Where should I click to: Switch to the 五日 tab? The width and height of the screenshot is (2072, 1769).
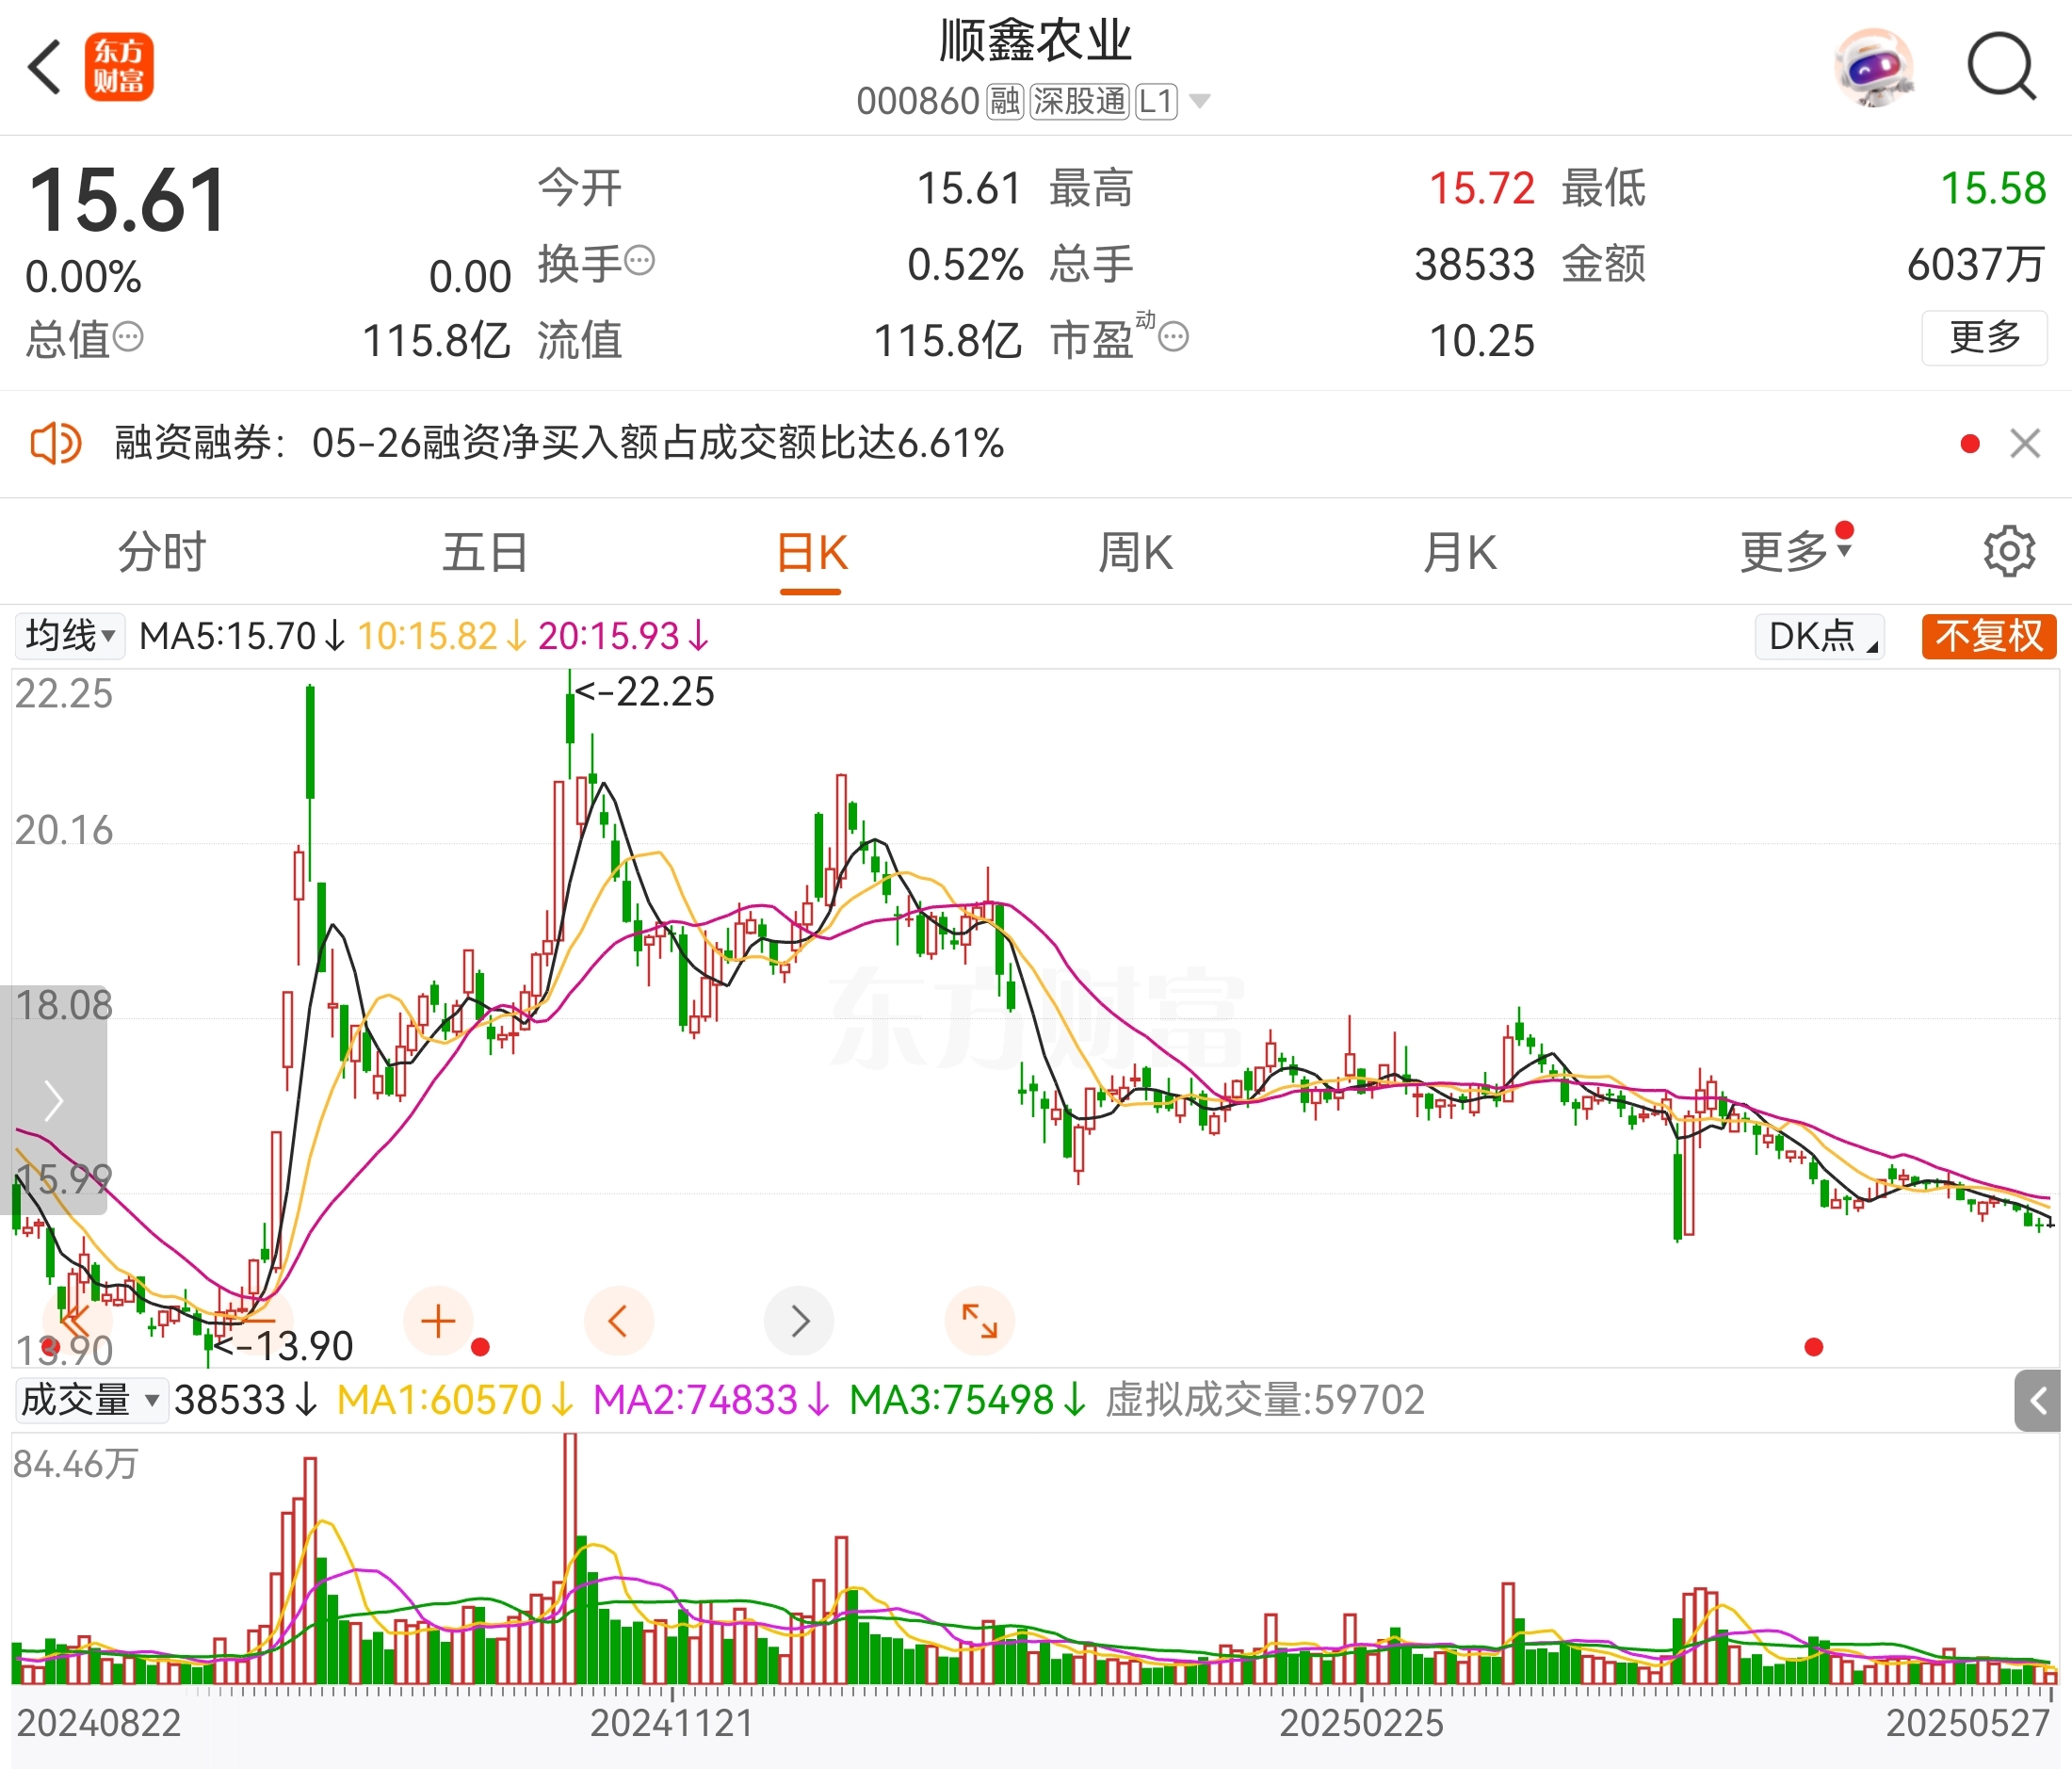[486, 552]
